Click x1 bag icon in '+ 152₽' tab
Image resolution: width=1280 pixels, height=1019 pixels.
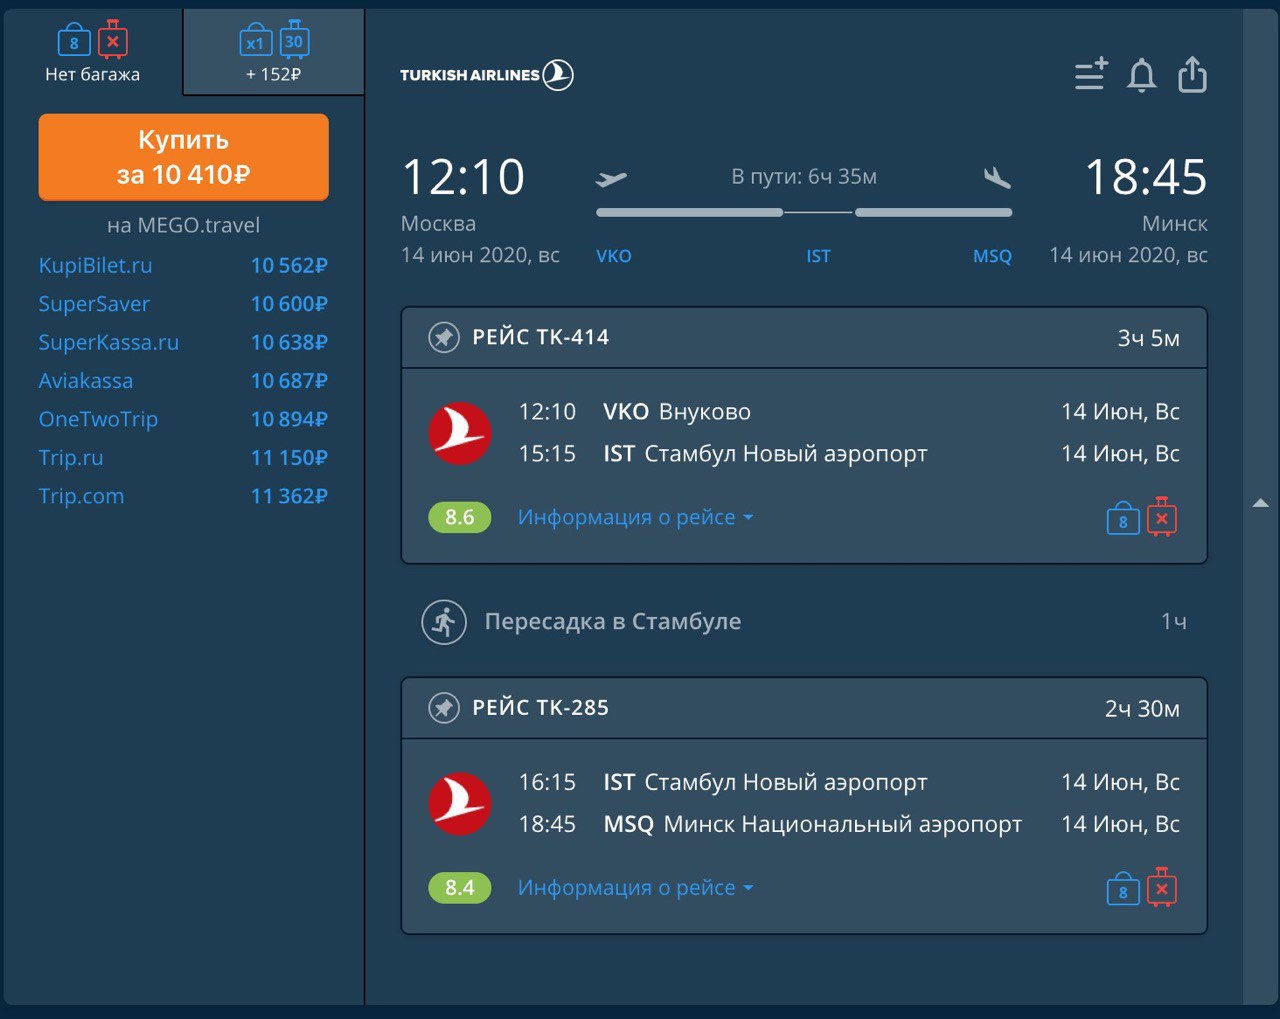pos(256,41)
